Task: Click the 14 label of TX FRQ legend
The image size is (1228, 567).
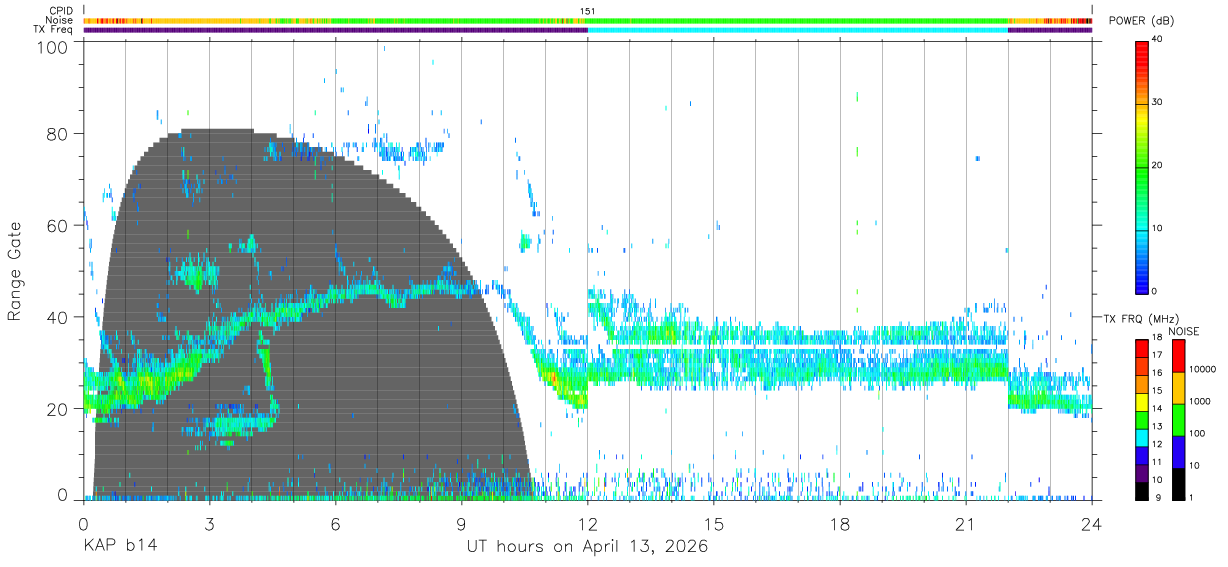Action: tap(1158, 409)
